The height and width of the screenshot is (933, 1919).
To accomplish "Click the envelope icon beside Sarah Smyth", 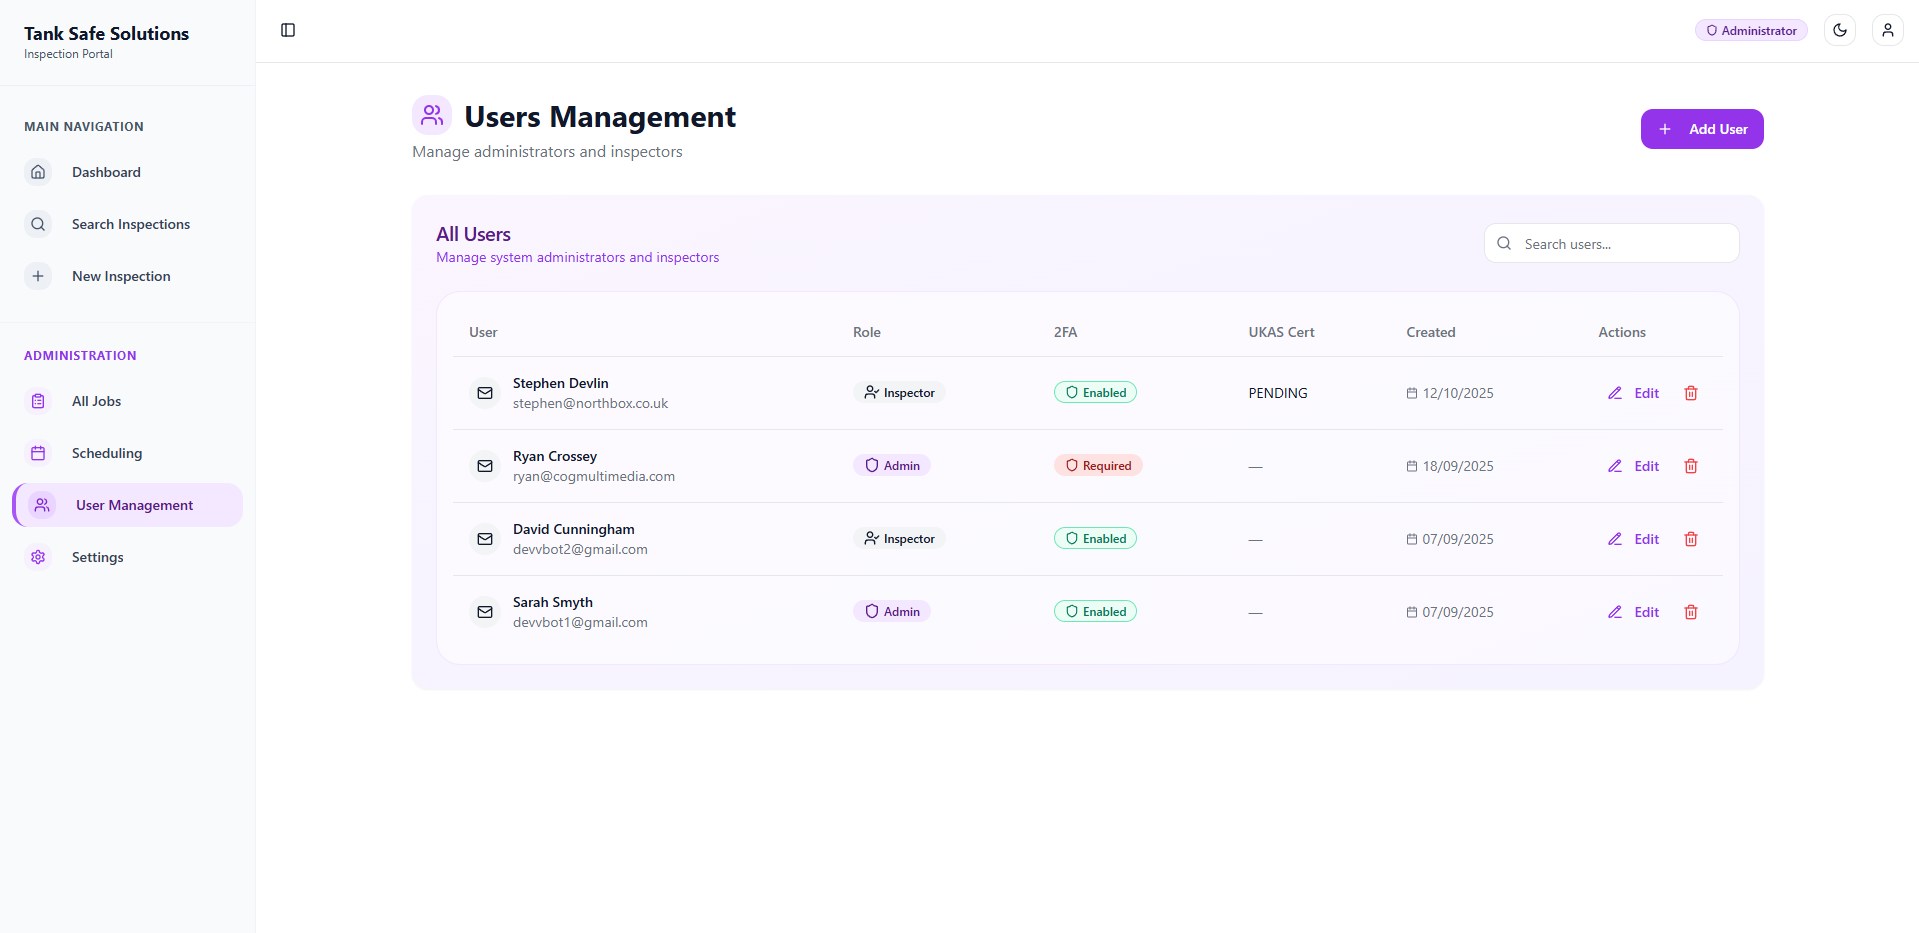I will [x=485, y=611].
